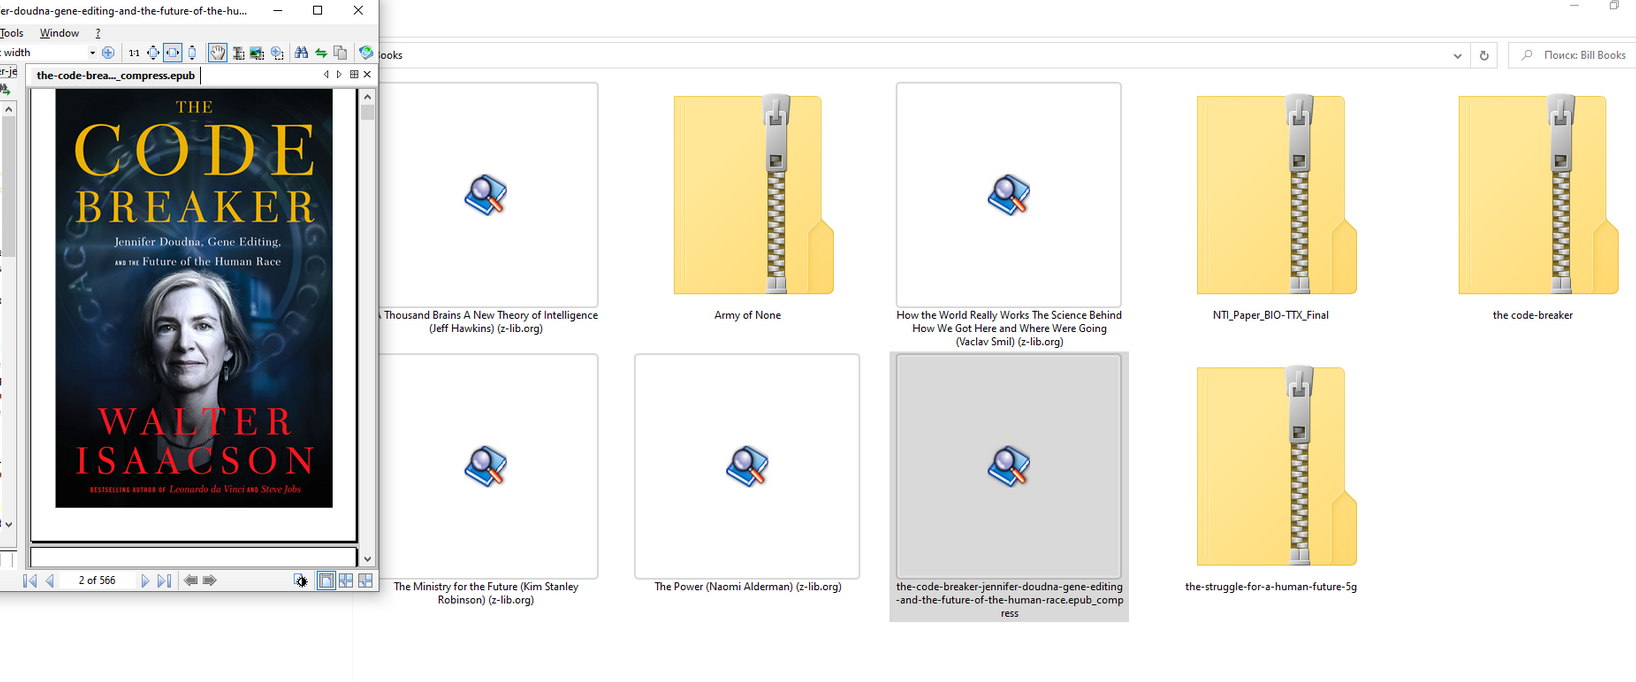This screenshot has width=1636, height=682.
Task: Select the the-code-brea..._compress.epub tab
Action: [x=115, y=75]
